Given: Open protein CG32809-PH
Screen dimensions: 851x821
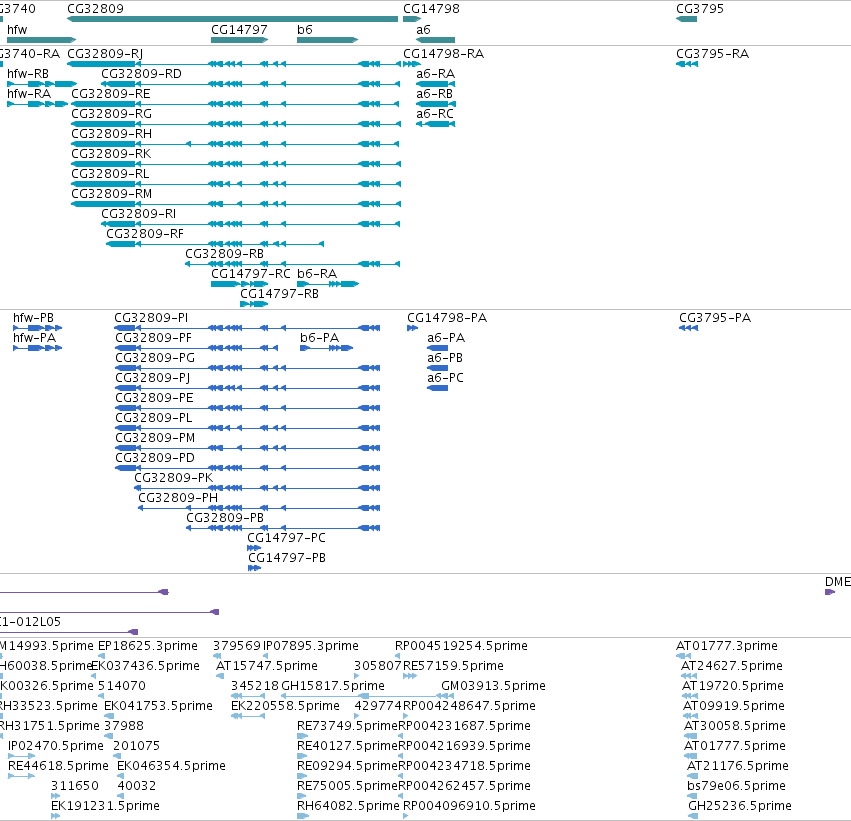Looking at the screenshot, I should click(259, 508).
